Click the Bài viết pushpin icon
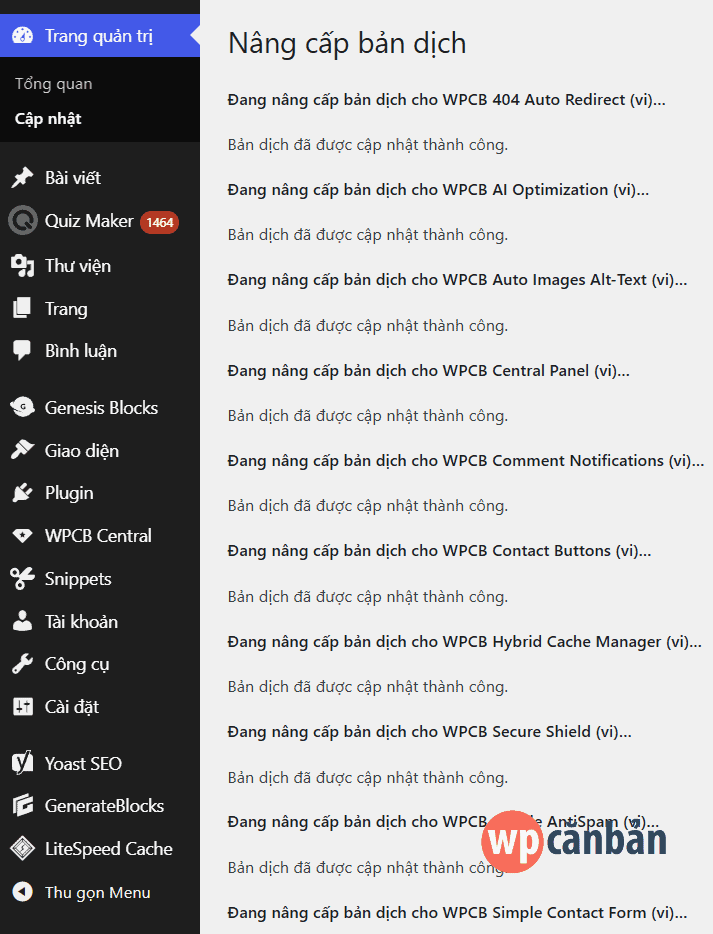The height and width of the screenshot is (934, 713). pos(23,178)
